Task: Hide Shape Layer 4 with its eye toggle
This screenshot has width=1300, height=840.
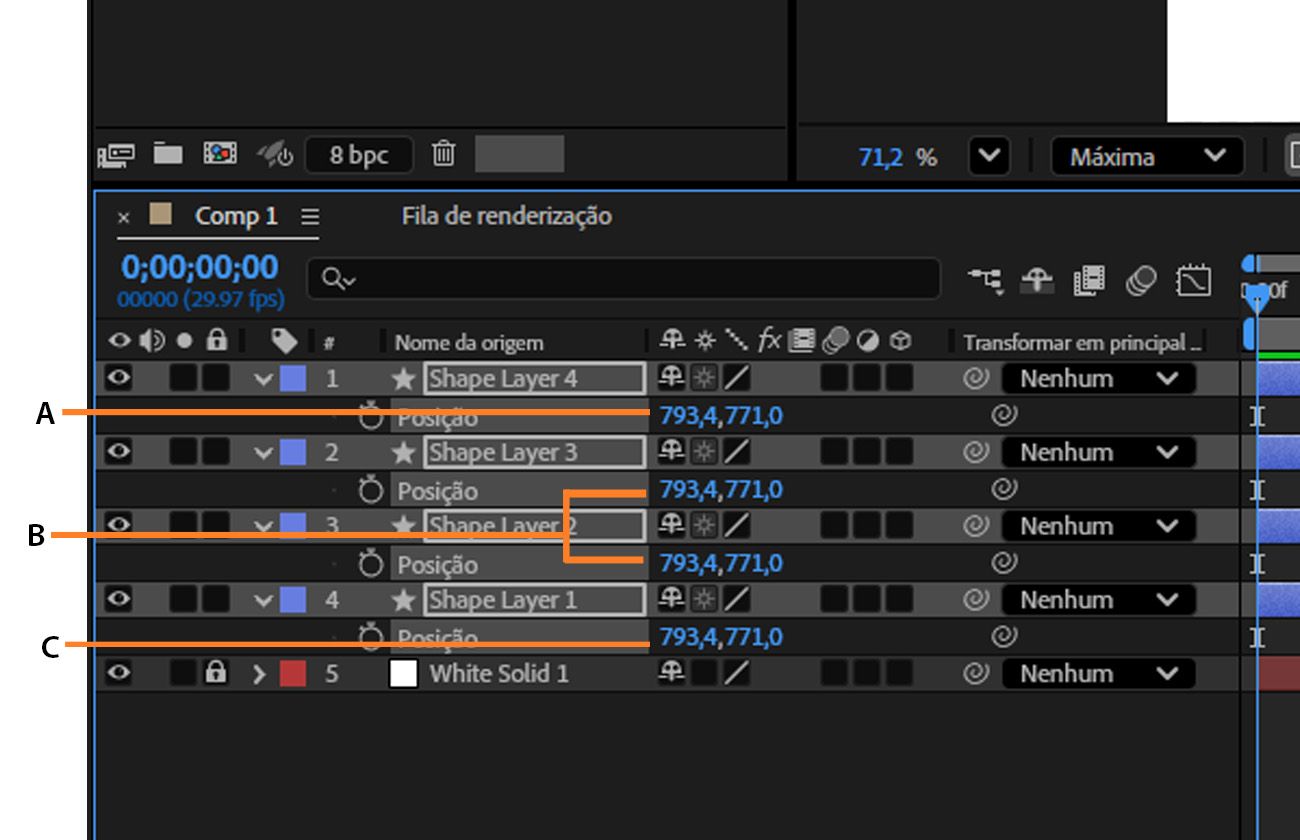Action: pyautogui.click(x=119, y=378)
